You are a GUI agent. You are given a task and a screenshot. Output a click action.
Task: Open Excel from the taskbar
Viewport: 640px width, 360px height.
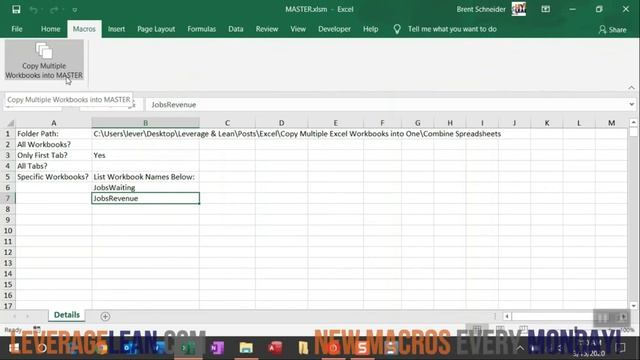click(x=188, y=348)
